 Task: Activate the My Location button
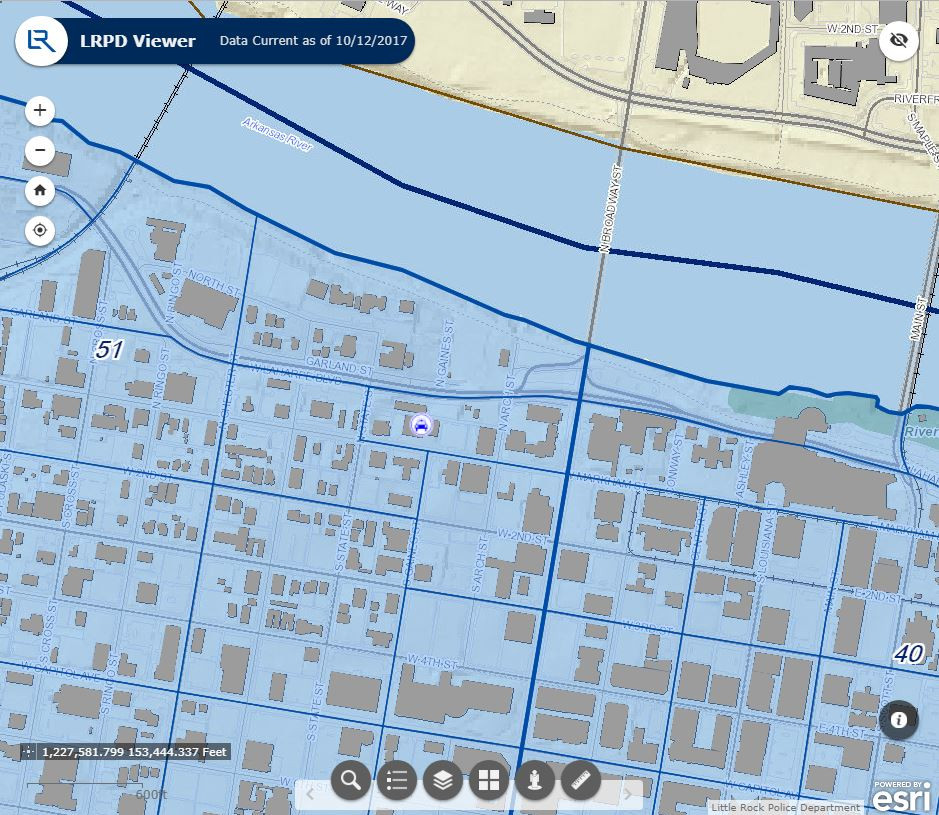point(39,230)
